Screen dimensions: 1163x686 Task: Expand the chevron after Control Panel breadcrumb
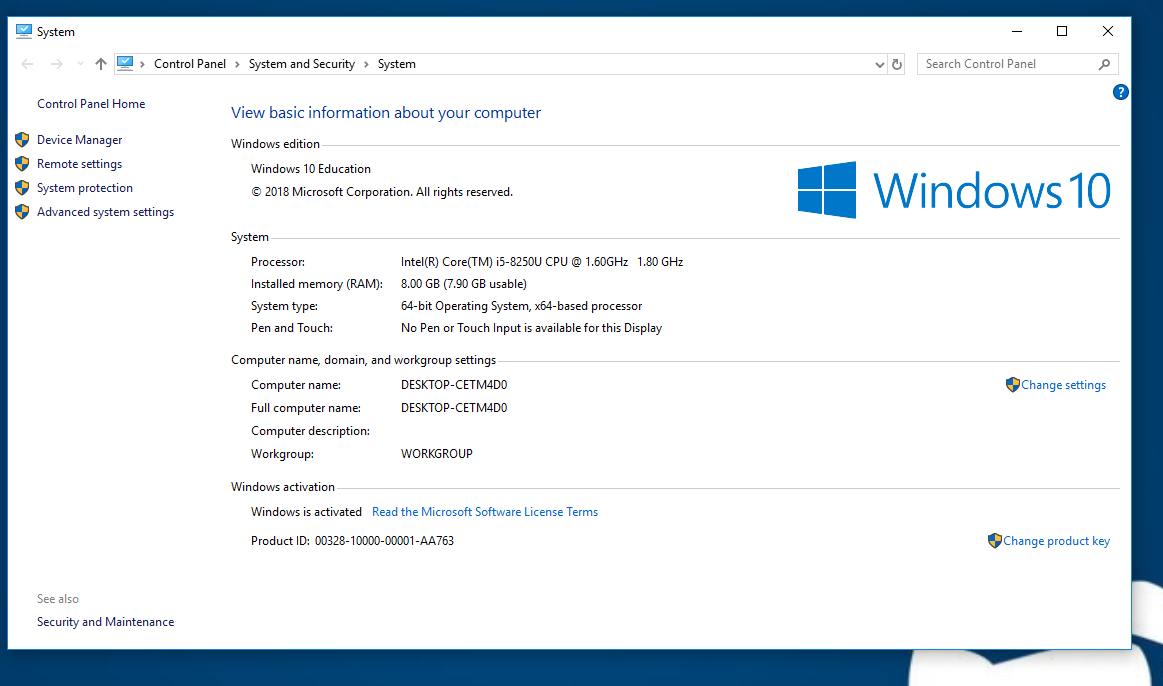[237, 64]
